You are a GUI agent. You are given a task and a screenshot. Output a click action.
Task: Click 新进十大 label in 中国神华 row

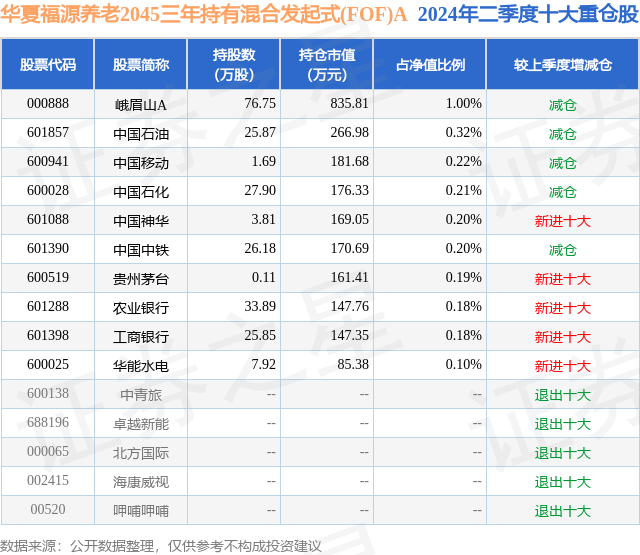563,221
